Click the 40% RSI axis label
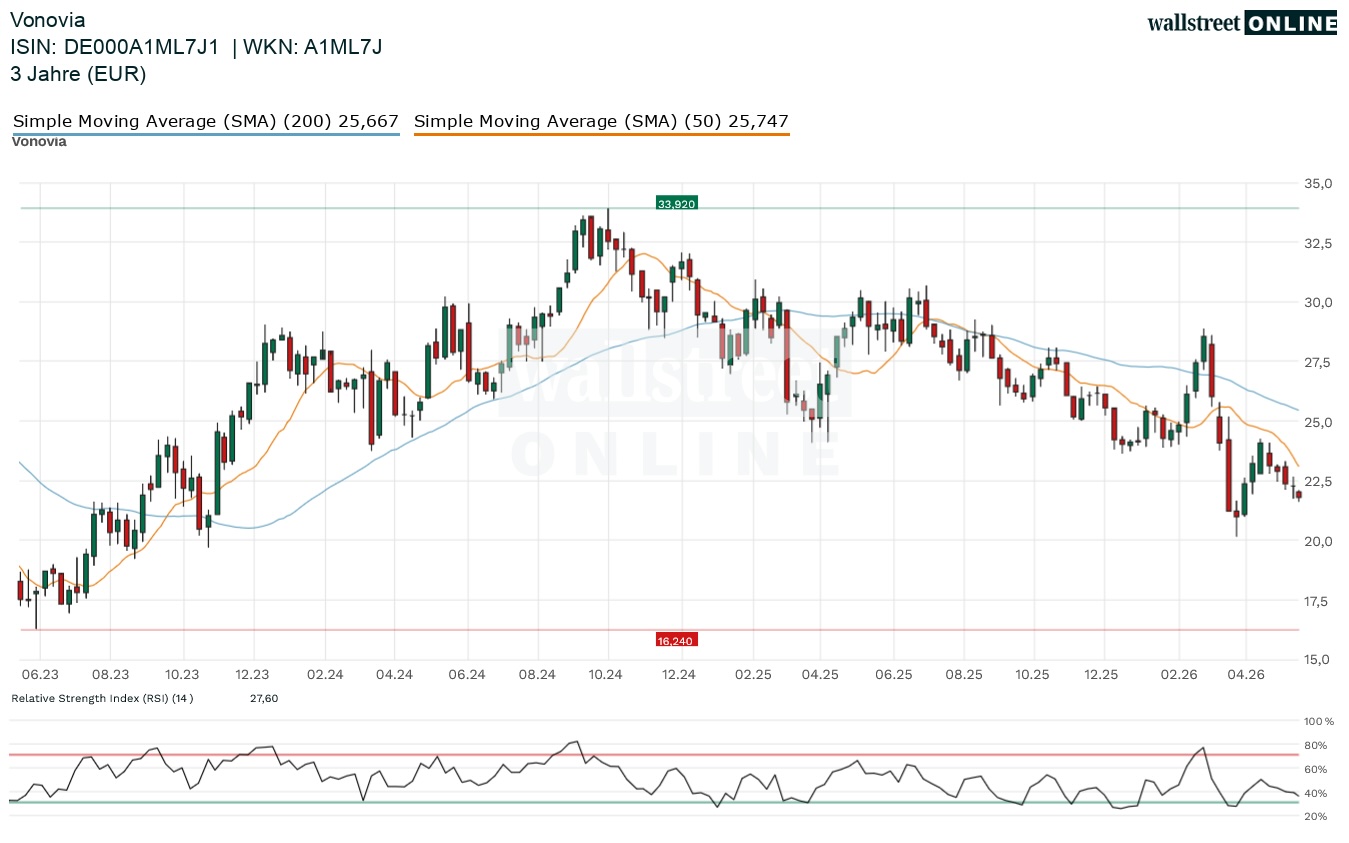This screenshot has width=1349, height=843. [x=1315, y=793]
